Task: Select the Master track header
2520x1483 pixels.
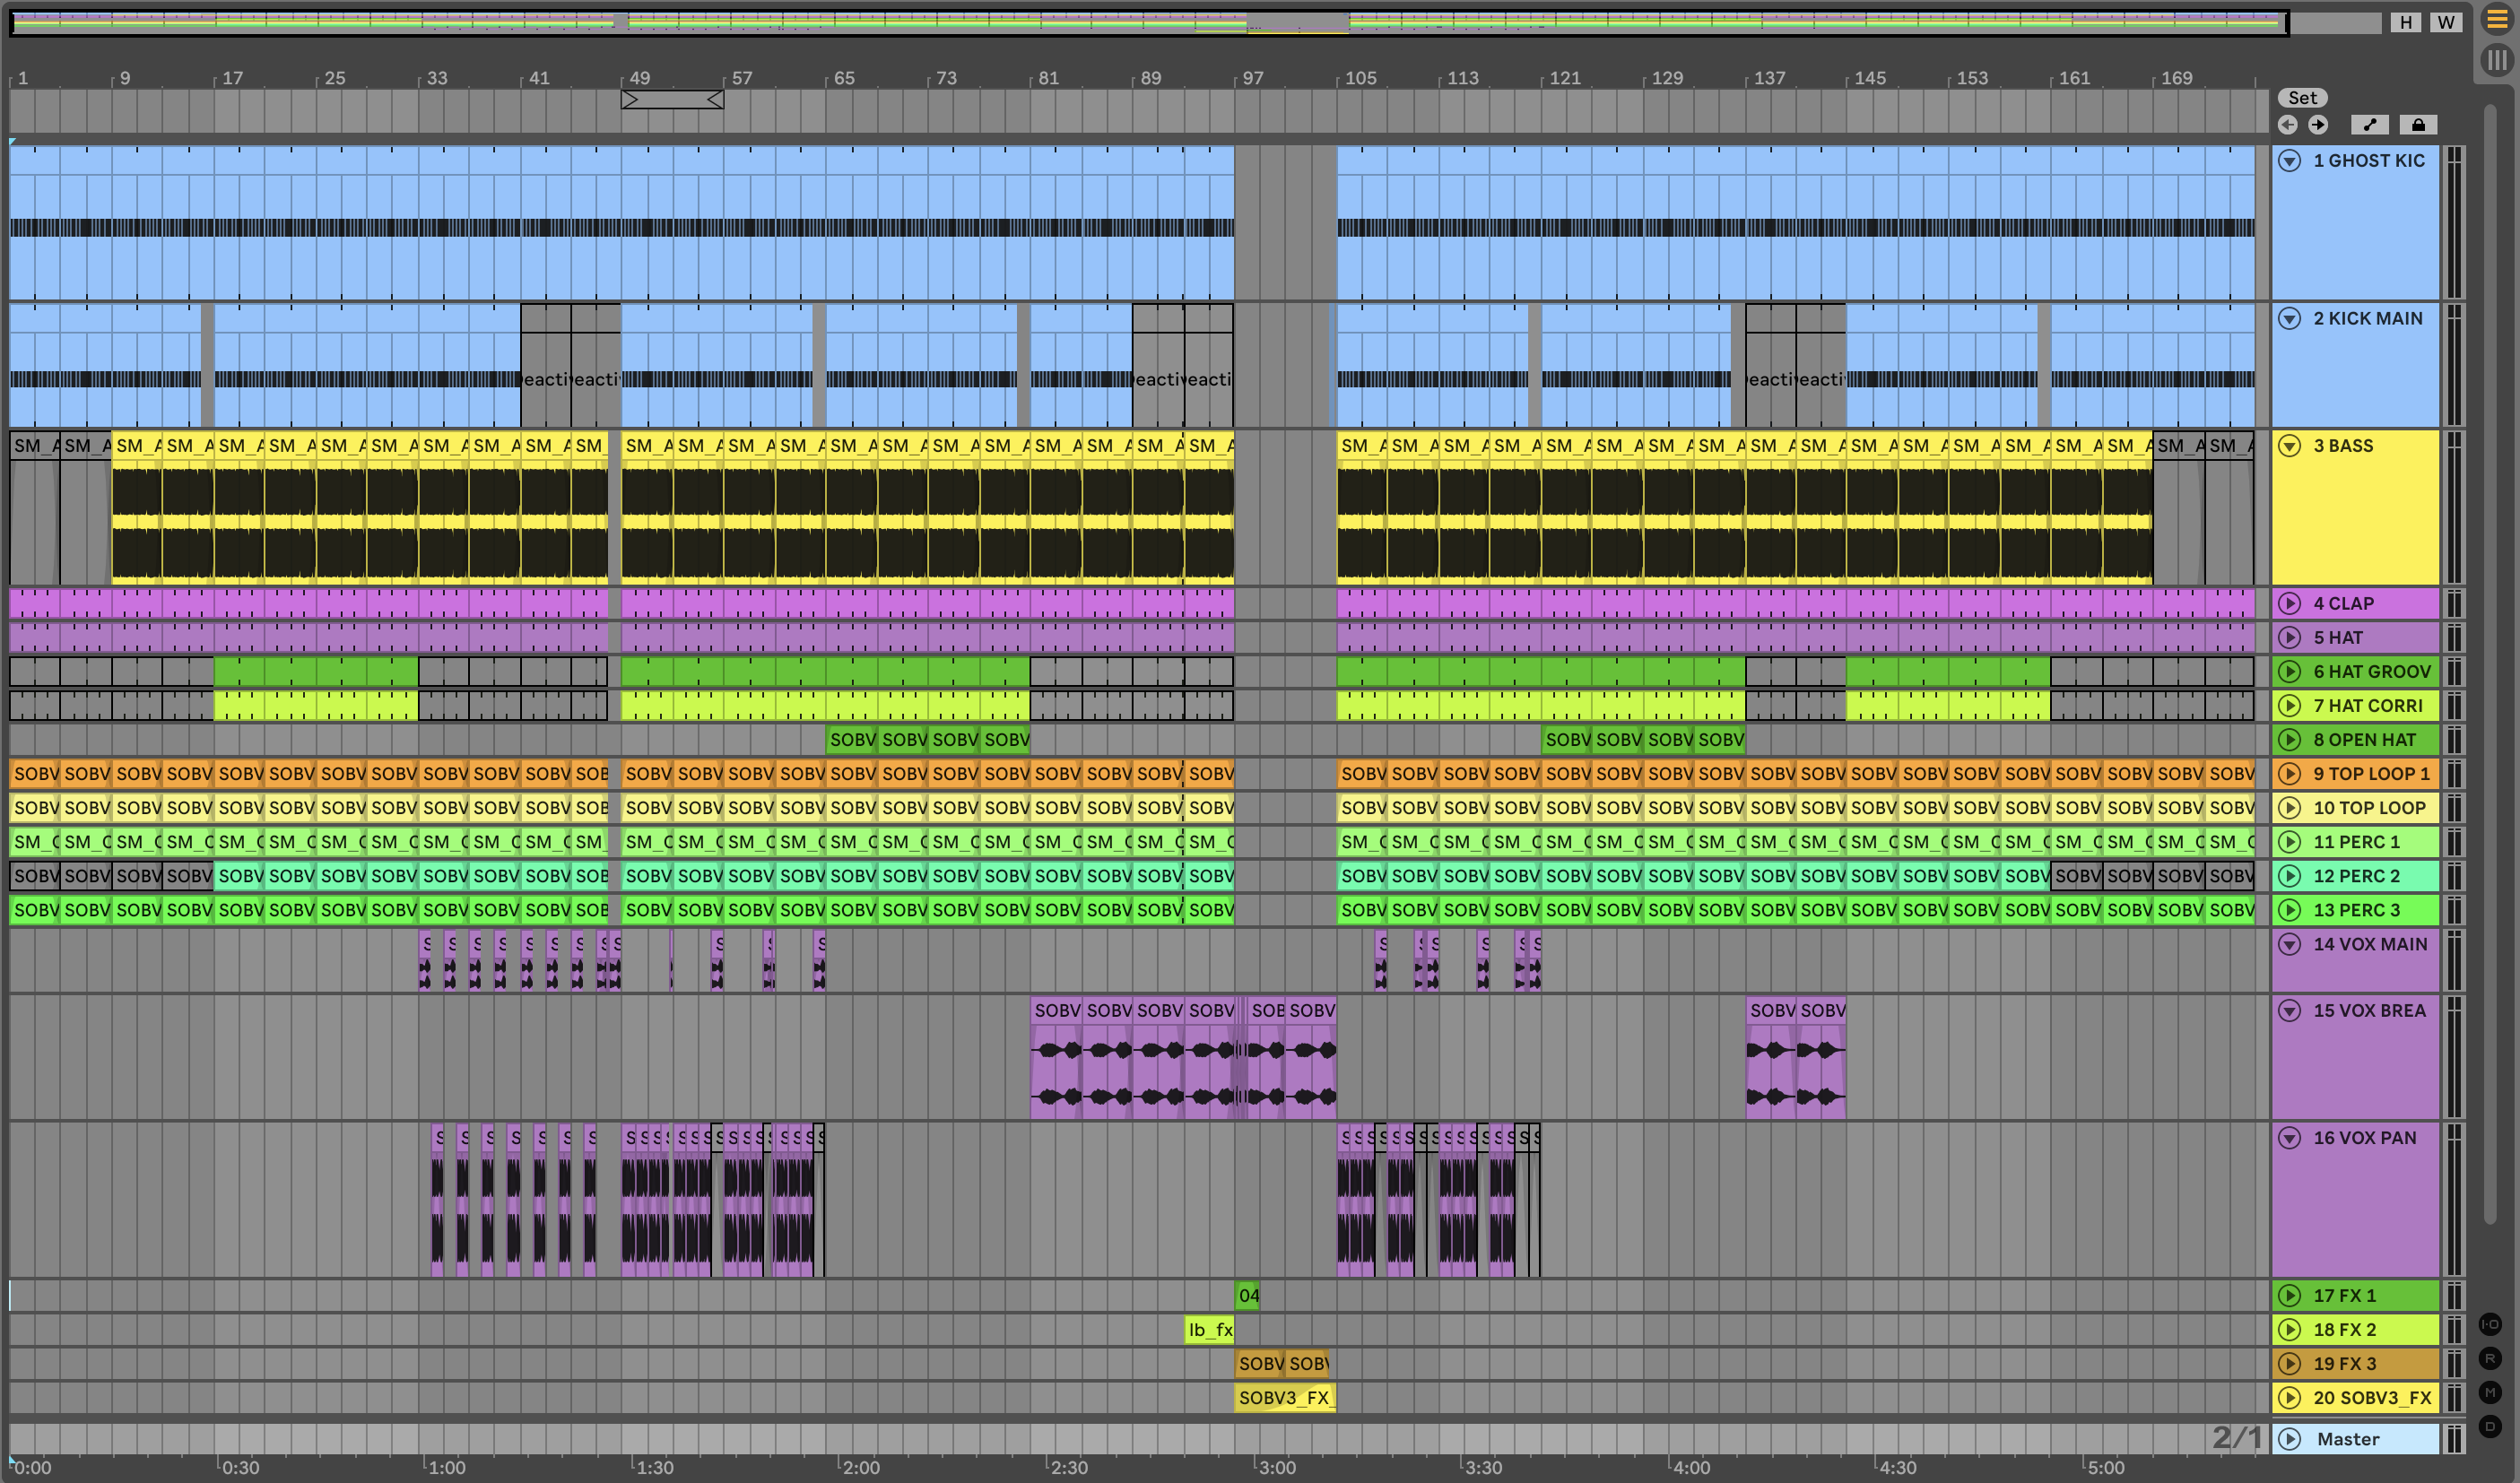Action: point(2348,1439)
